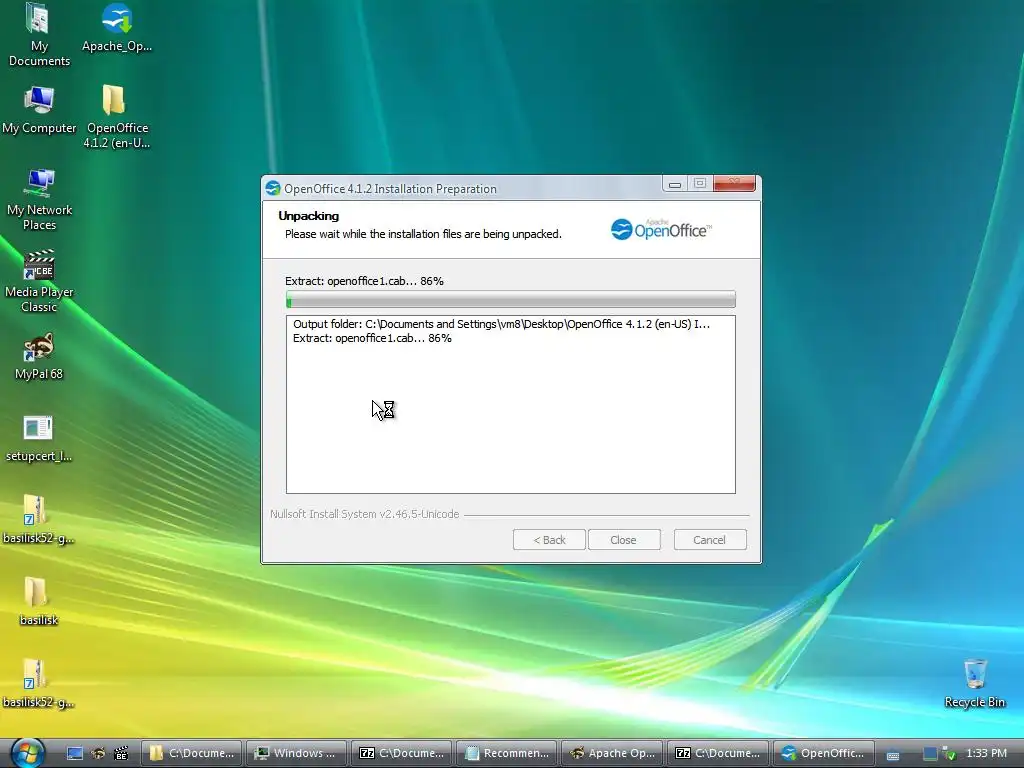
Task: Click the 'Extract: openoffice1.cab... 86%' log line
Action: click(372, 338)
